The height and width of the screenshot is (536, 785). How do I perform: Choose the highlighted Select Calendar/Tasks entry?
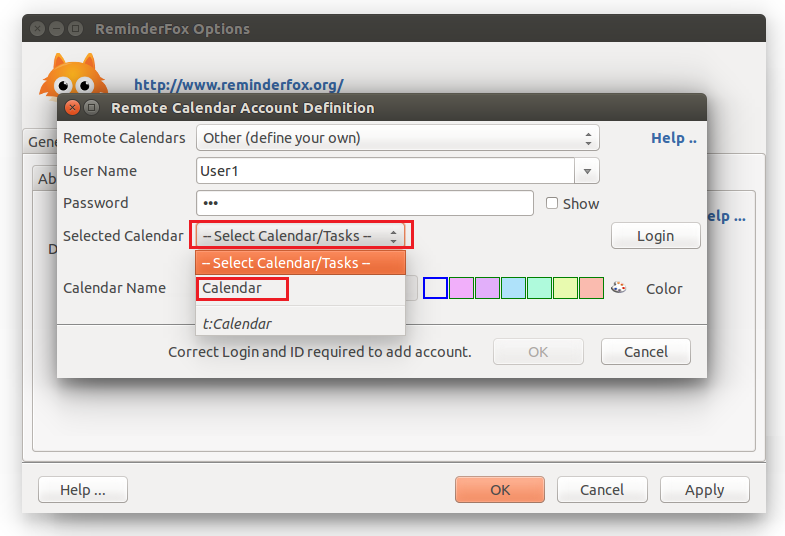click(x=300, y=263)
